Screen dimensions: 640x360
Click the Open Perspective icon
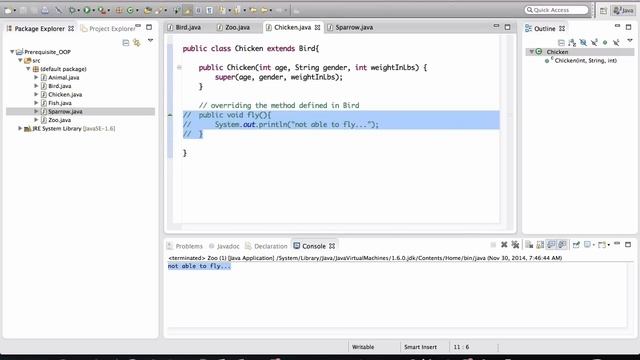coord(603,11)
